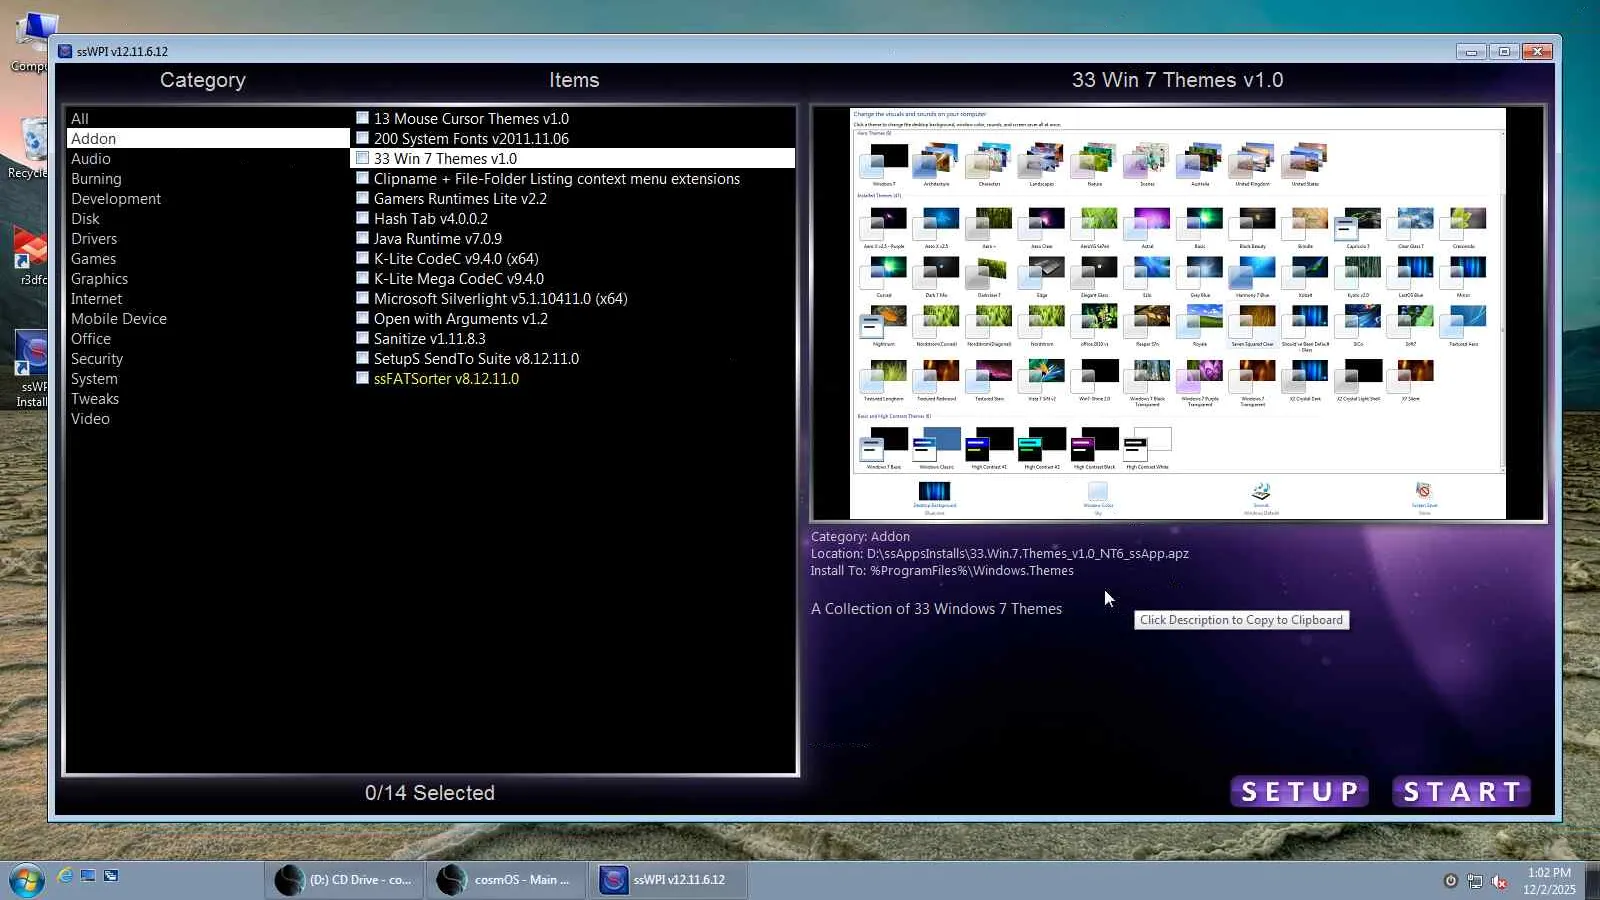
Task: Click the muted volume speaker tray icon
Action: [1499, 881]
